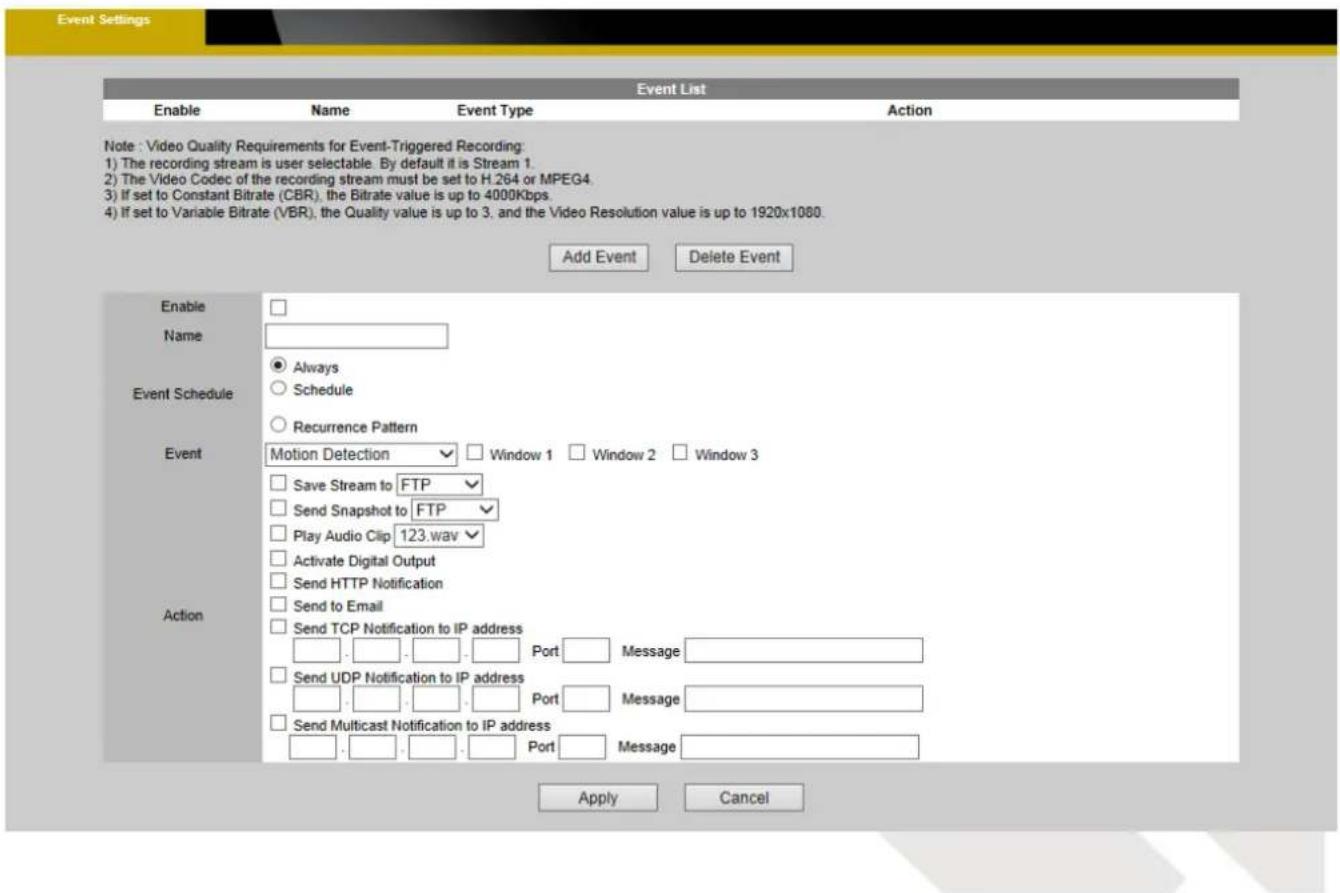Click last octet of Multicast IP address

(x=492, y=746)
